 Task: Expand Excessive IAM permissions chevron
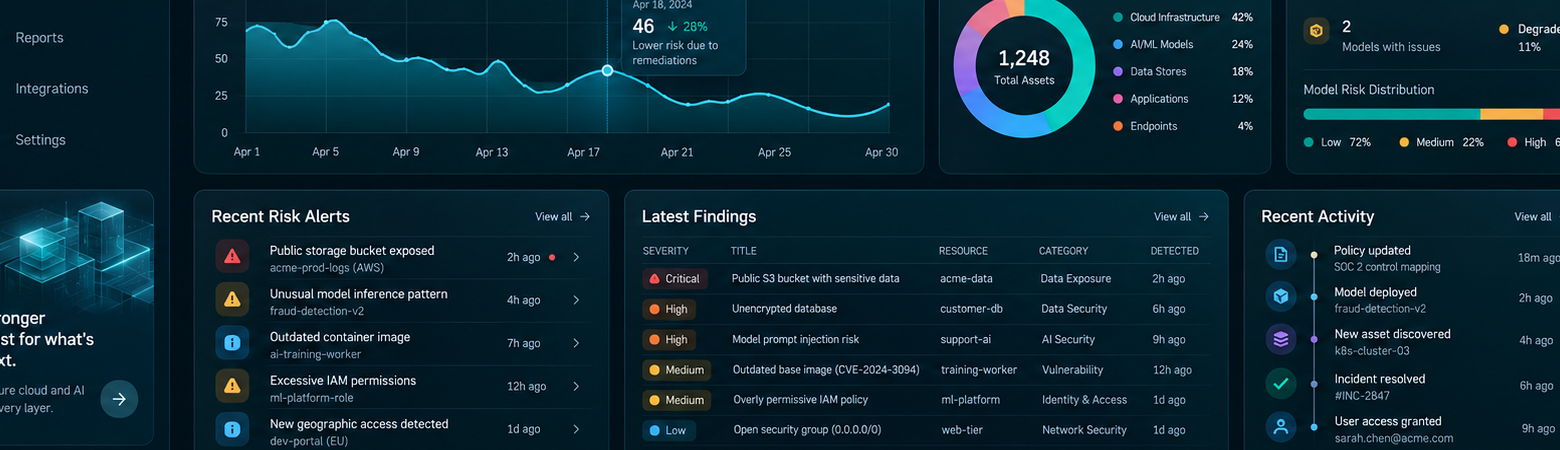[x=576, y=386]
